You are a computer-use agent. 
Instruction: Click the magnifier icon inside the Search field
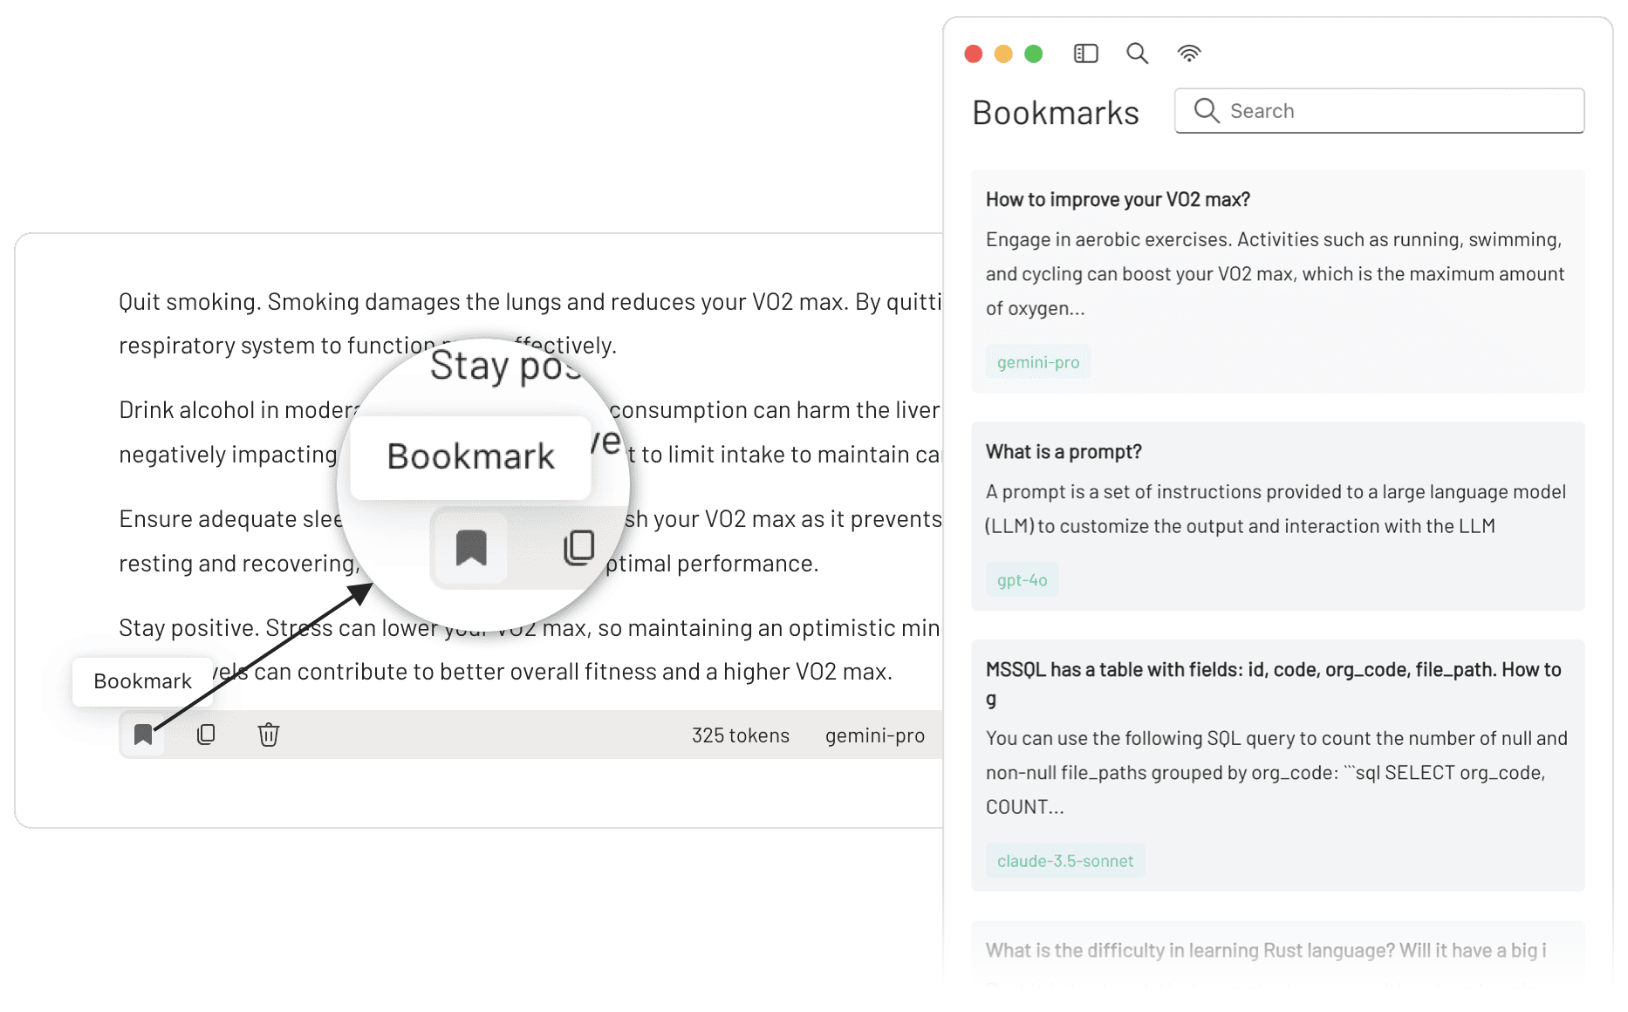(1206, 110)
